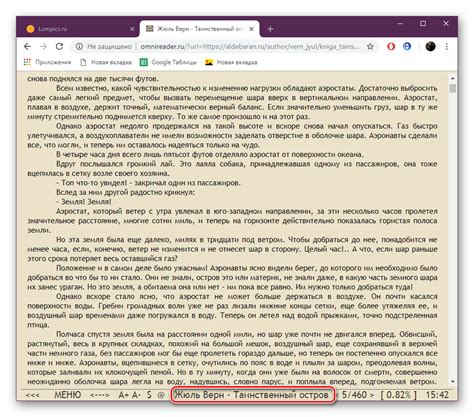The height and width of the screenshot is (417, 474).
Task: Click the vertical scrollbar thumb
Action: click(x=452, y=88)
